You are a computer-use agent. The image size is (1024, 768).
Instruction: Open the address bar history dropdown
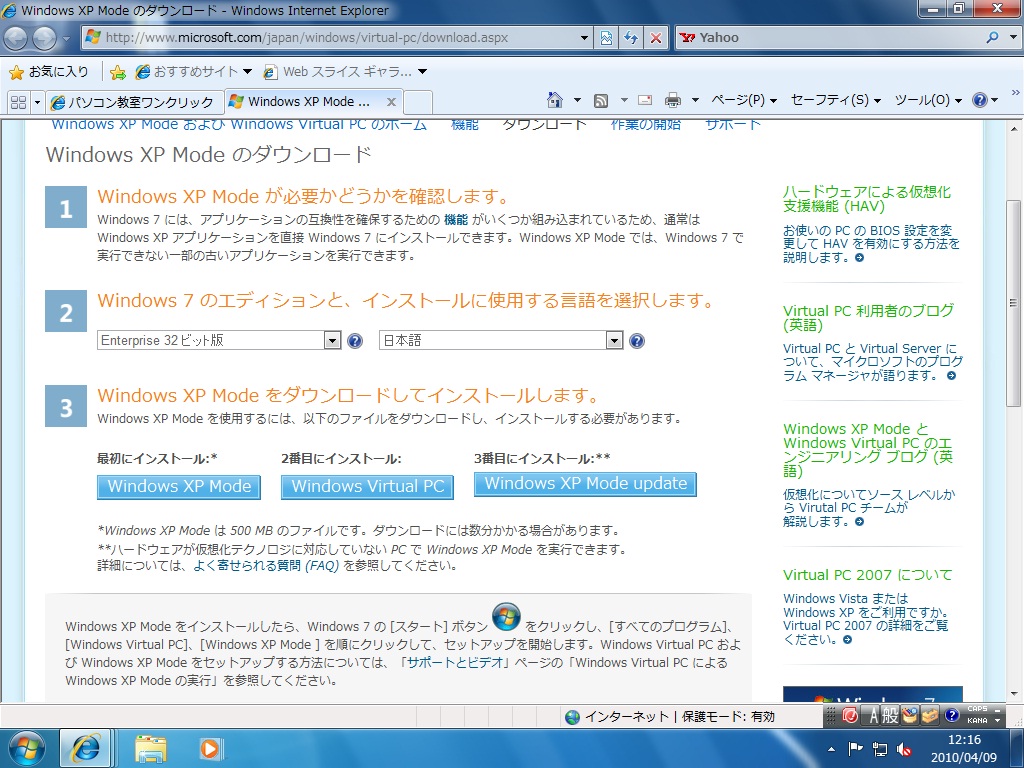pos(584,37)
